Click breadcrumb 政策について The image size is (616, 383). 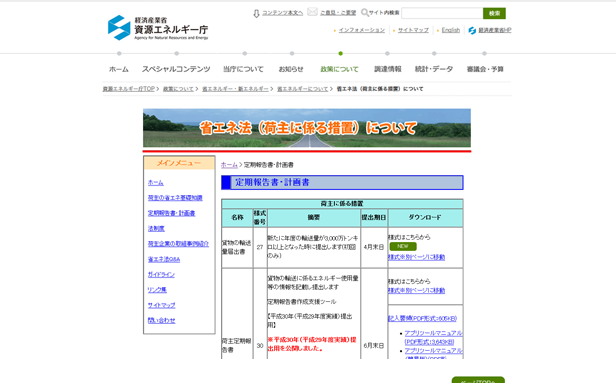pyautogui.click(x=178, y=89)
